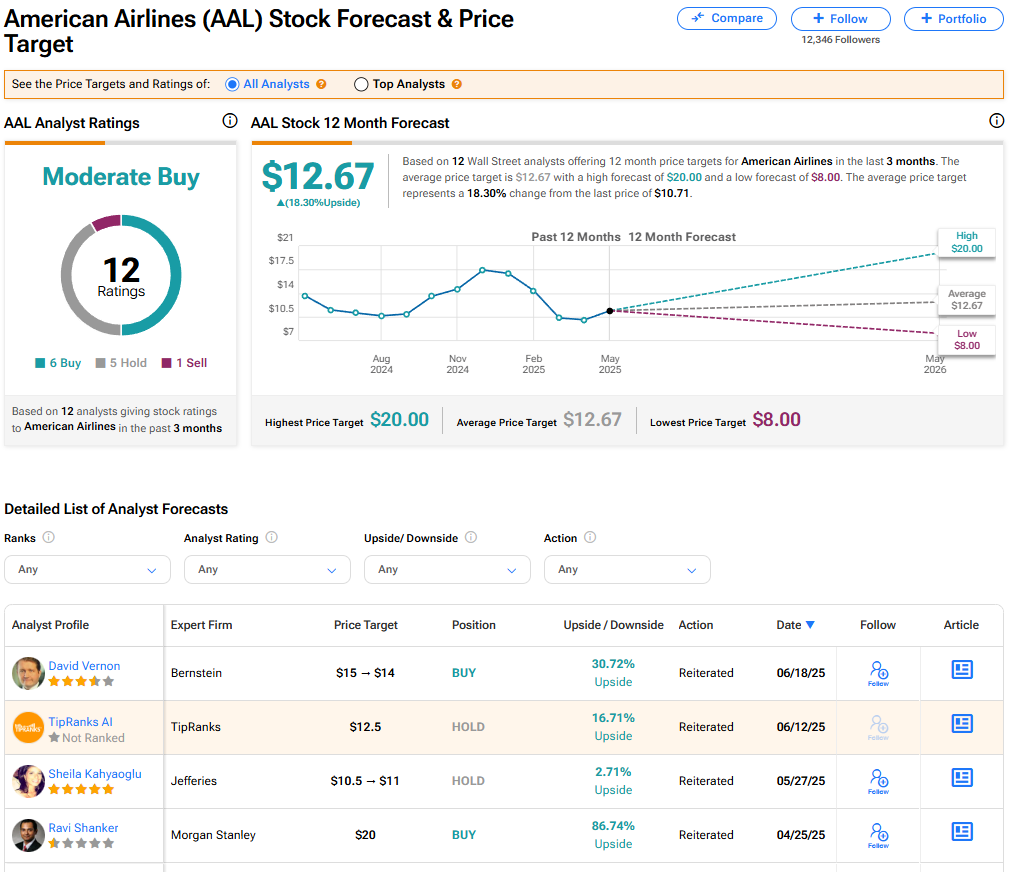Image resolution: width=1019 pixels, height=872 pixels.
Task: Click the current price black chart marker
Action: click(610, 311)
